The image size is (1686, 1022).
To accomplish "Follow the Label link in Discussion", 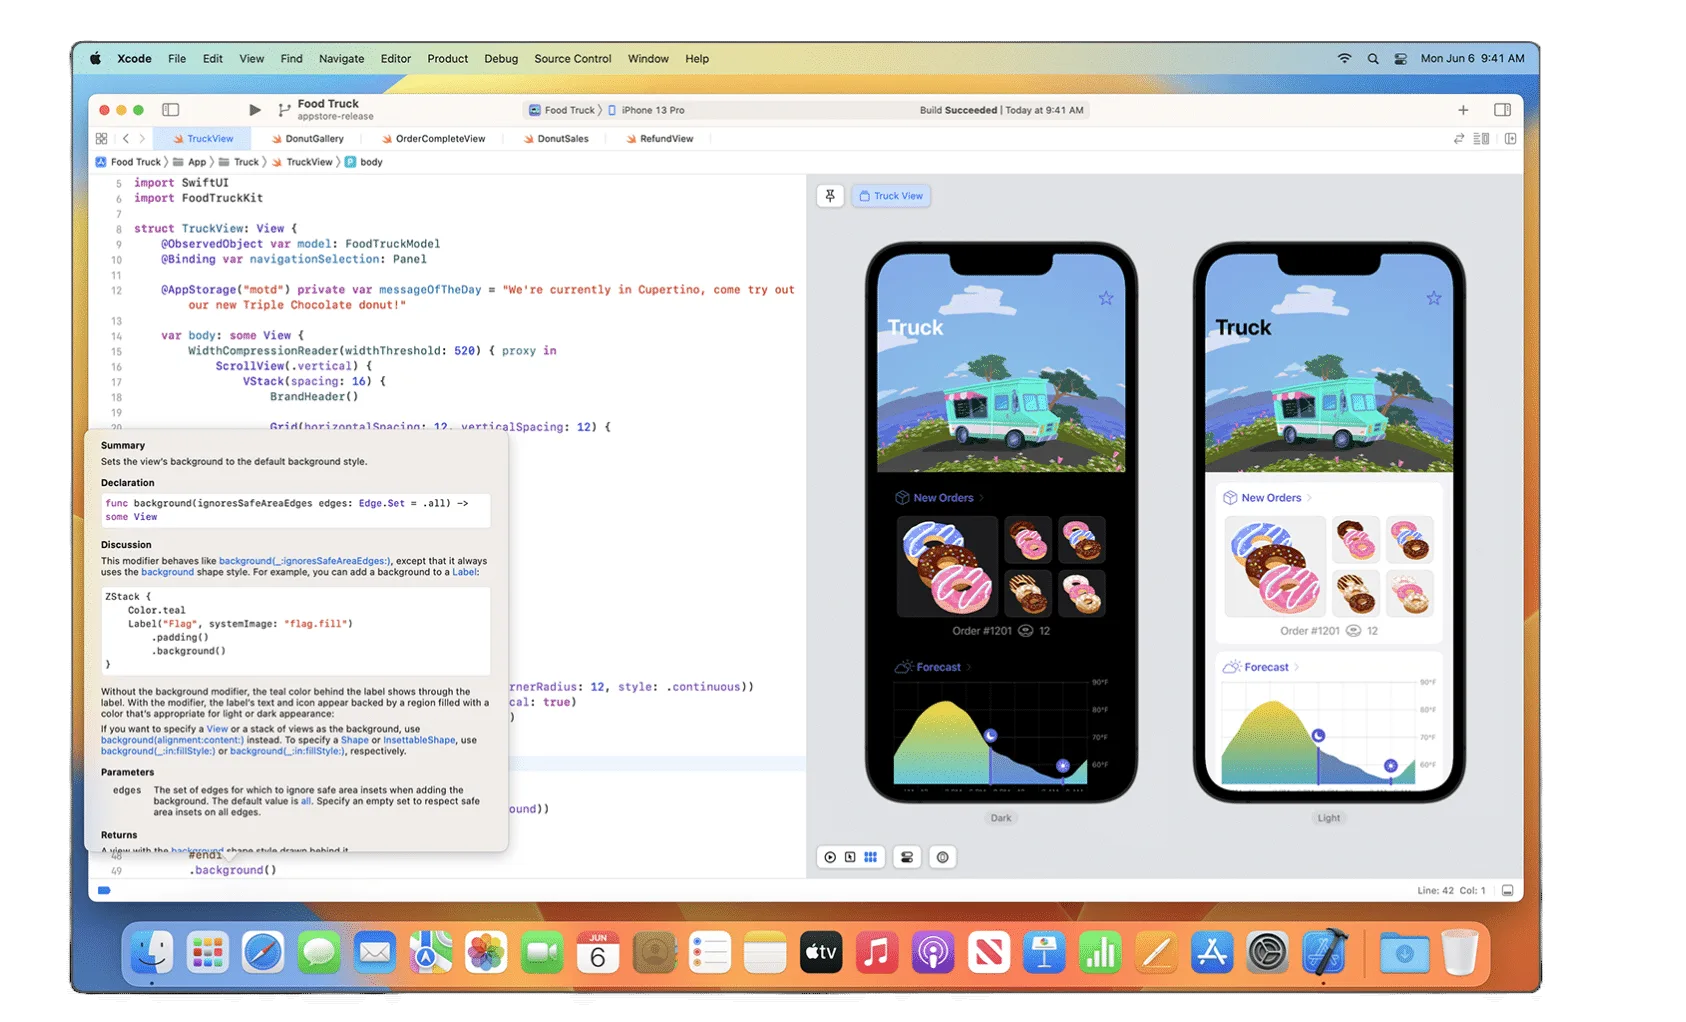I will click(x=465, y=572).
